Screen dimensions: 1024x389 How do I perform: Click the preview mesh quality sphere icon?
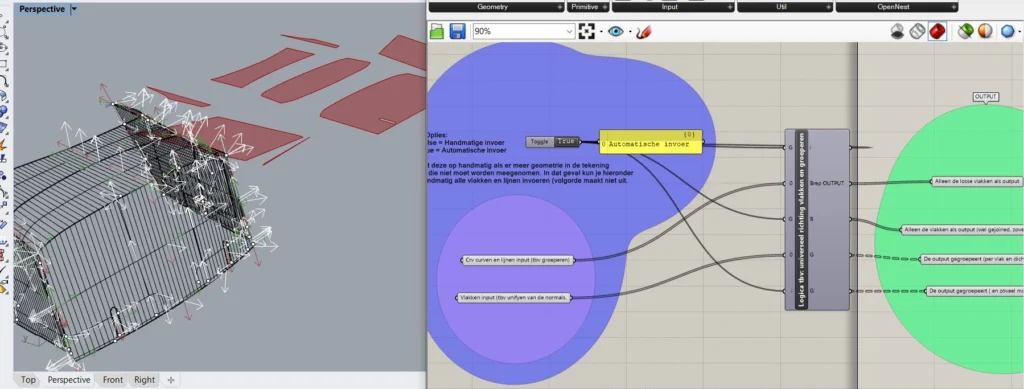[x=1008, y=31]
